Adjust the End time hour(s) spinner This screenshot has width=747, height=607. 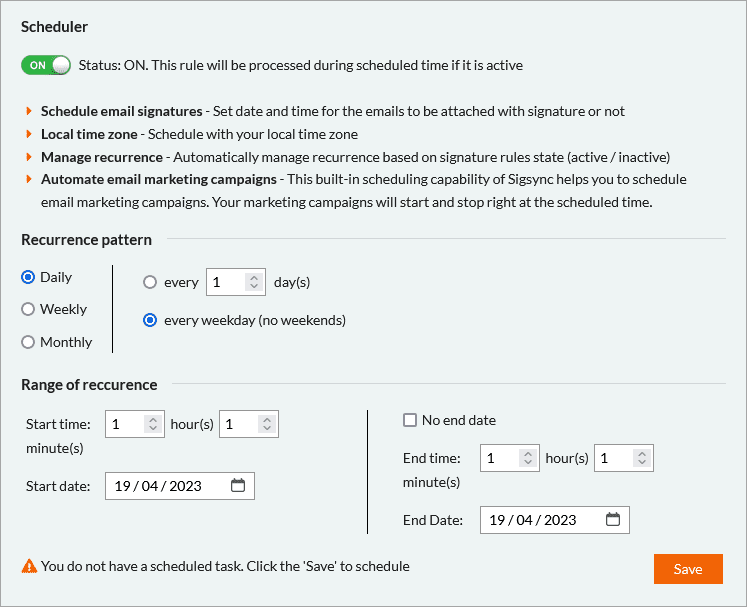[x=528, y=458]
